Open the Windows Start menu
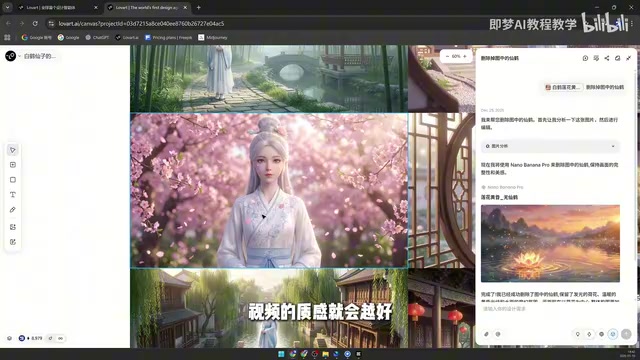Image resolution: width=640 pixels, height=360 pixels. point(281,354)
